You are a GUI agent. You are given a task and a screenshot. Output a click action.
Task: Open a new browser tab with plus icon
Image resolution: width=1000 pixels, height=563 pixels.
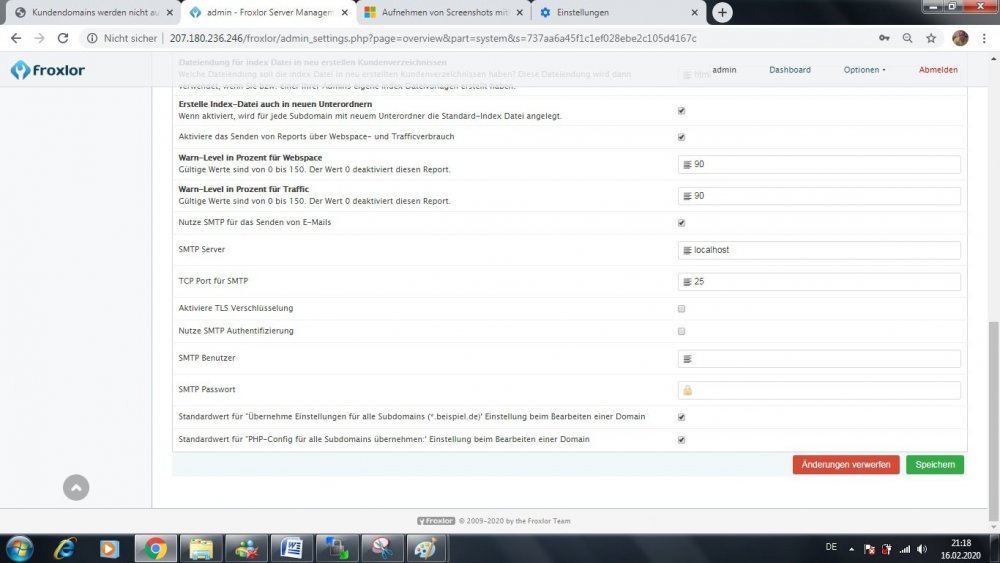[722, 12]
